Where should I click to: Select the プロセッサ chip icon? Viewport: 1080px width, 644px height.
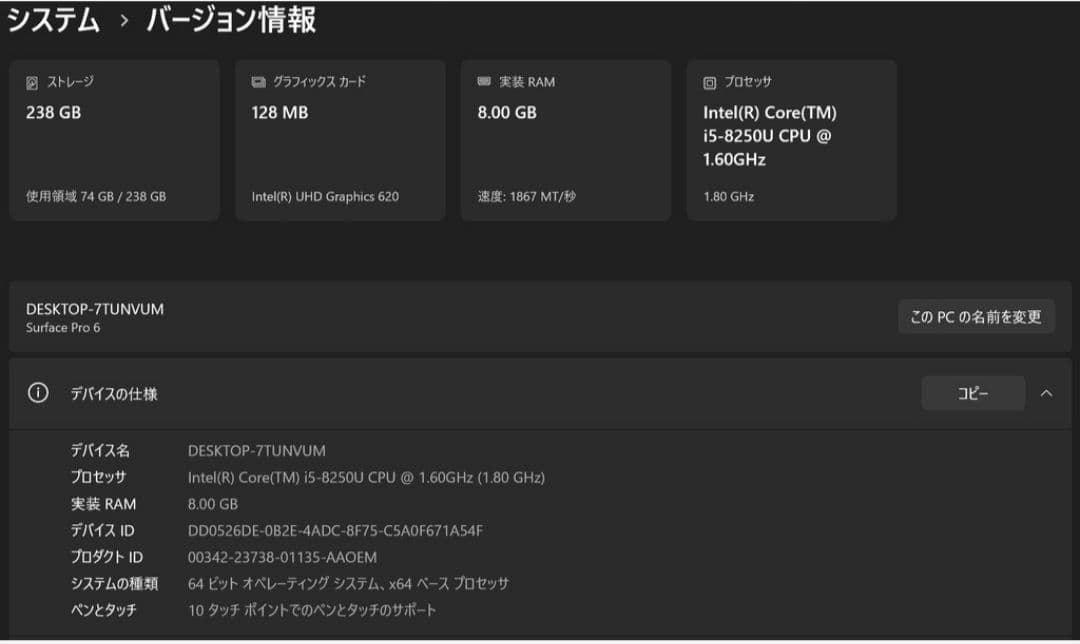click(x=712, y=82)
